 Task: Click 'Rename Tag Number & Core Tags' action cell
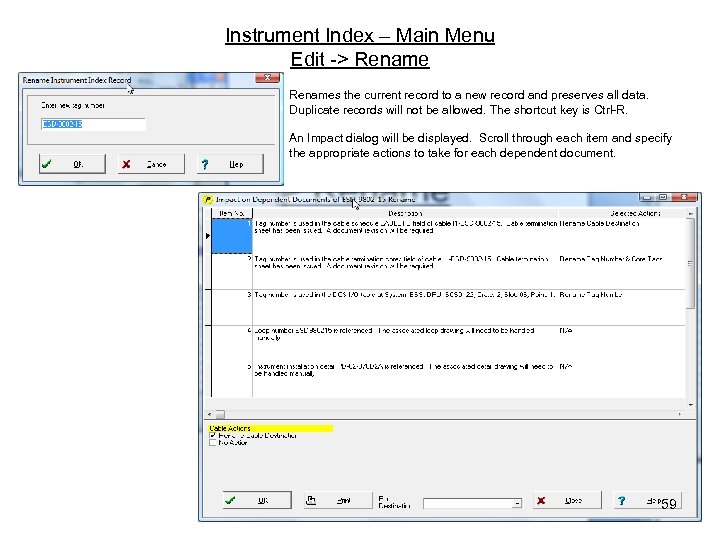pyautogui.click(x=611, y=259)
